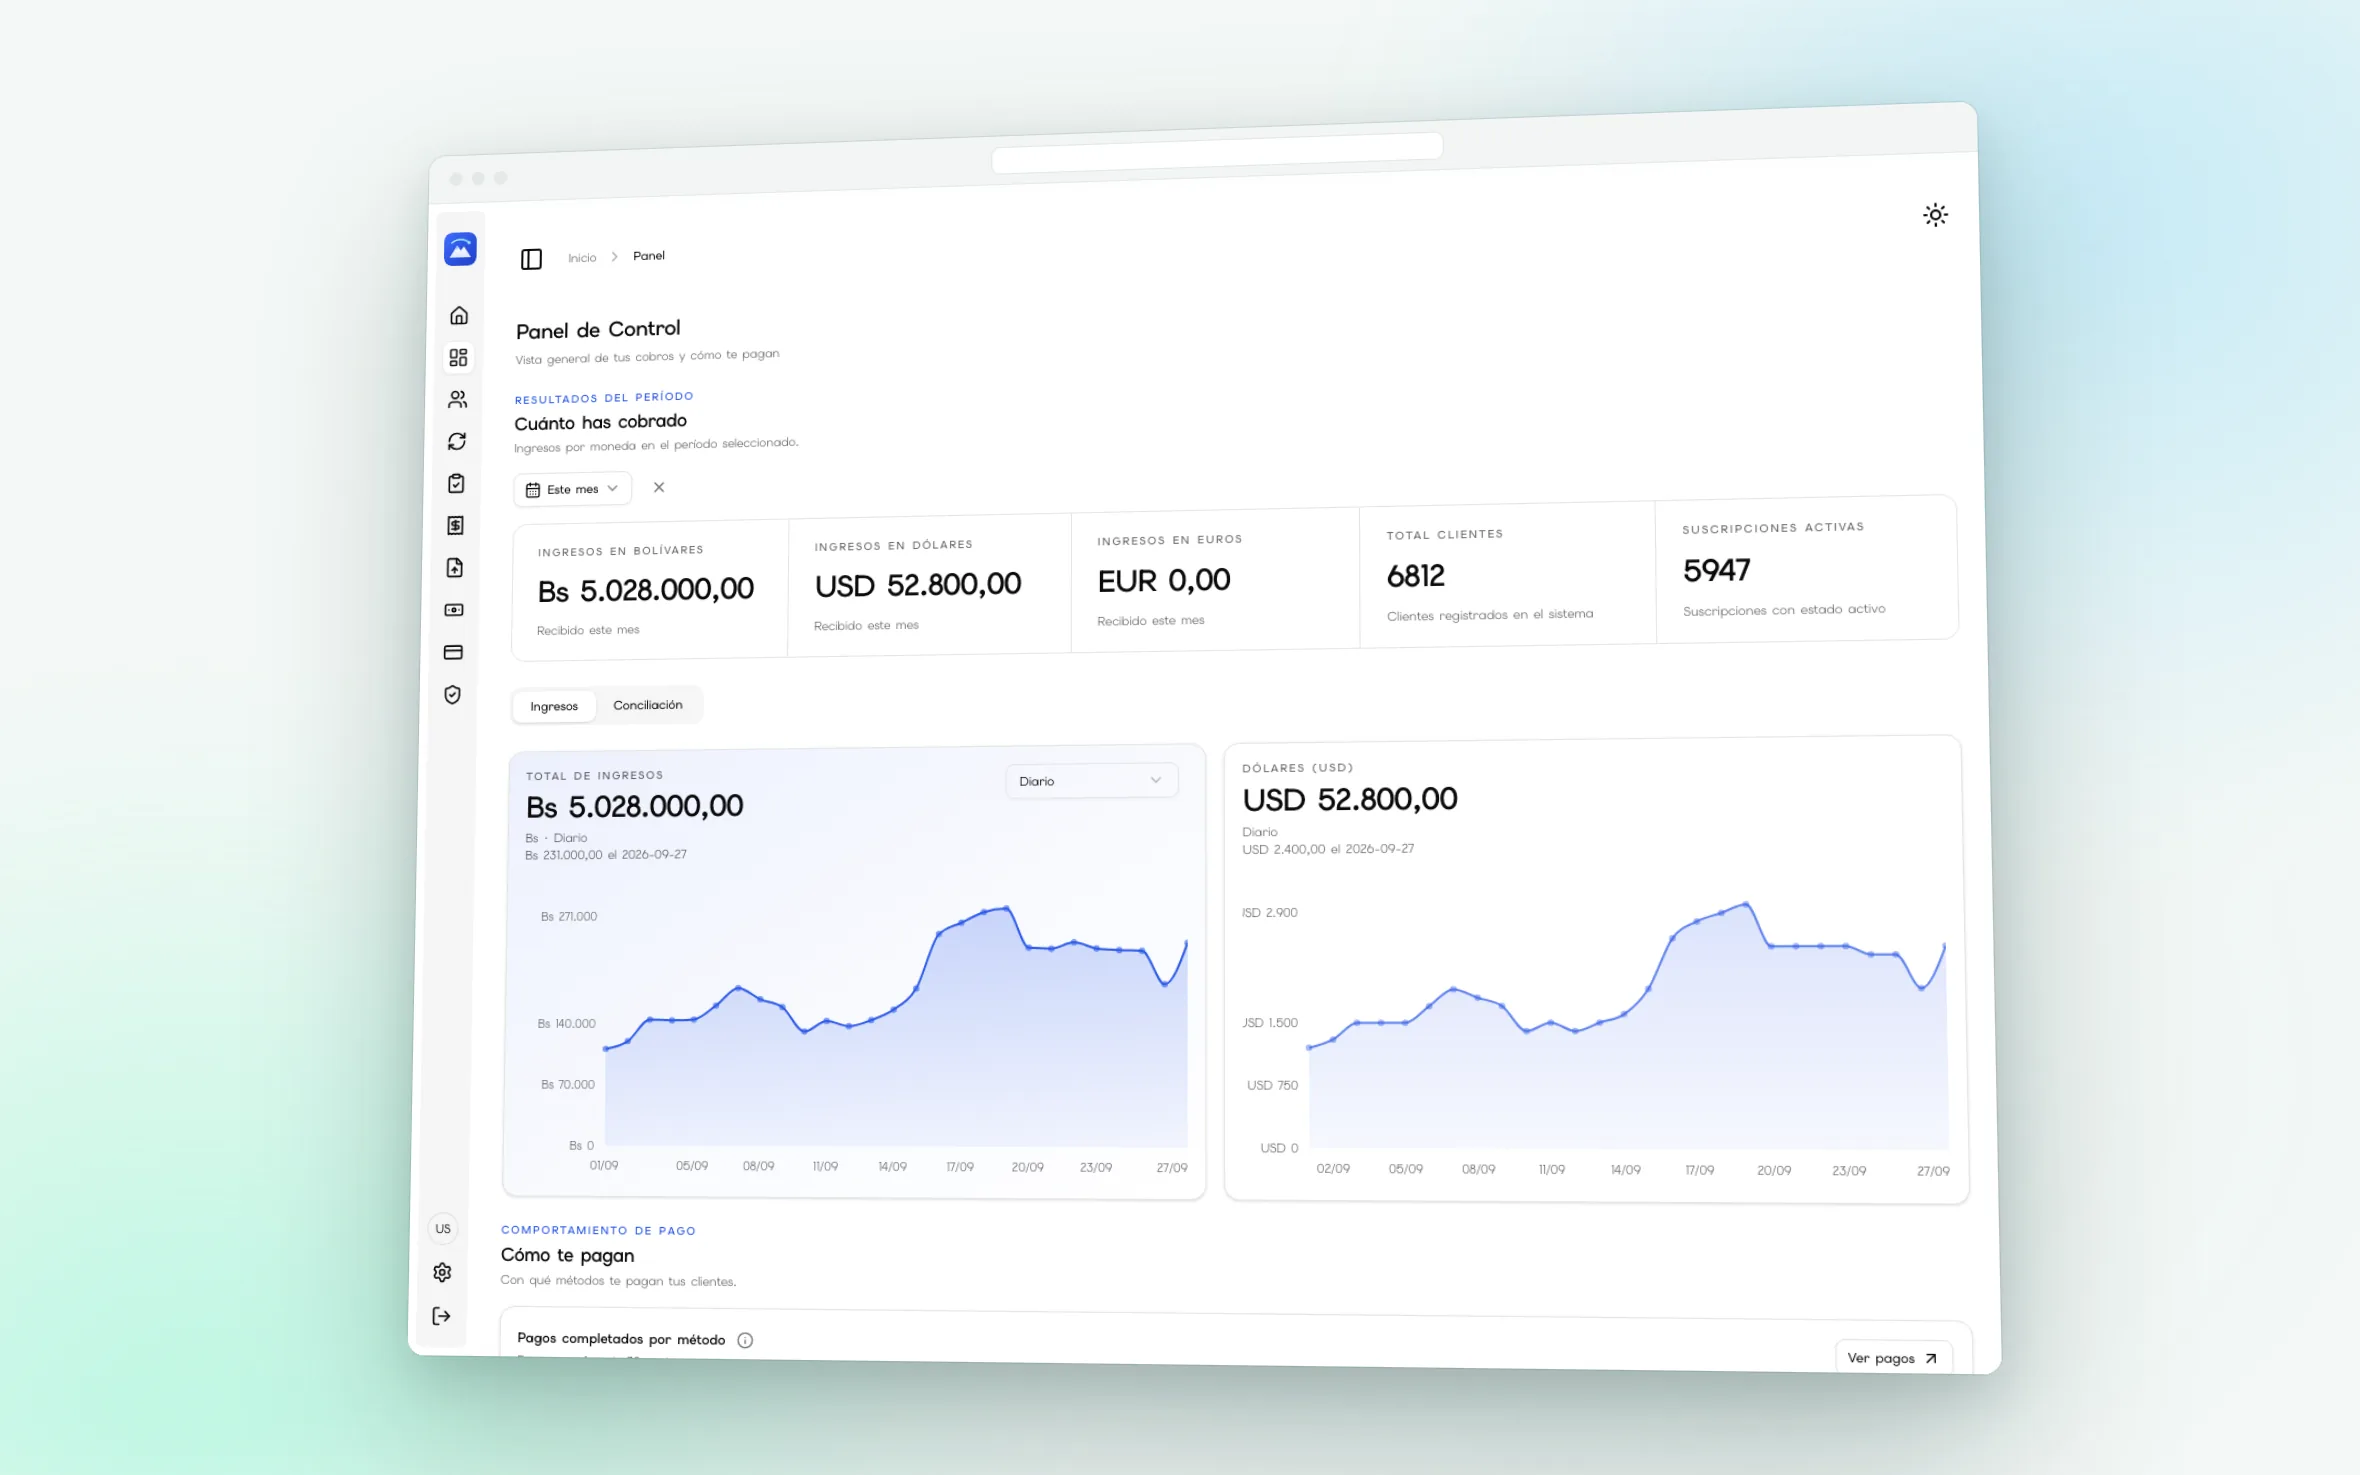This screenshot has width=2360, height=1475.
Task: Click 'USD 2.400,00 el 2026-09-27' text
Action: pyautogui.click(x=1328, y=849)
